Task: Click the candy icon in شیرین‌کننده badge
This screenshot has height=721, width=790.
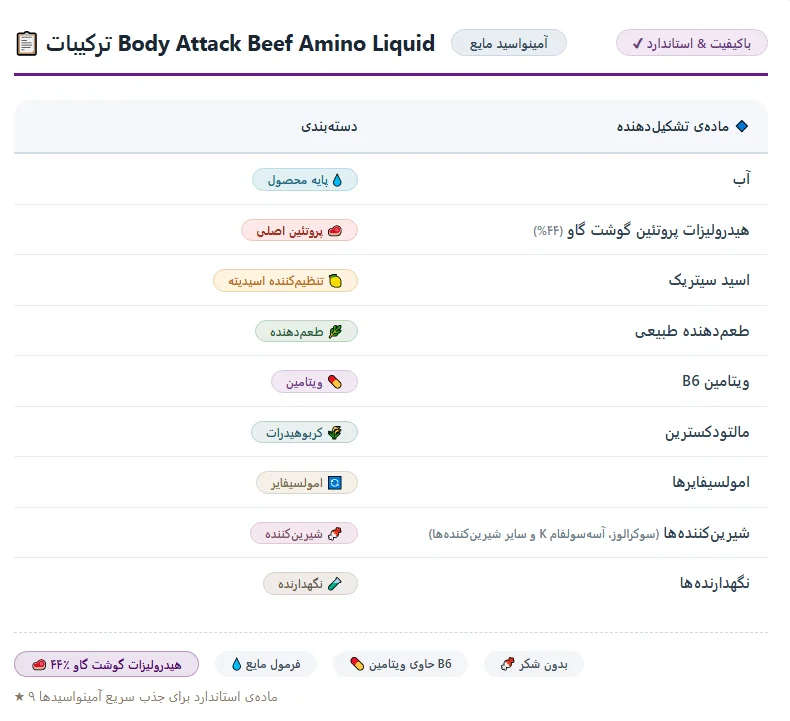Action: tap(335, 534)
